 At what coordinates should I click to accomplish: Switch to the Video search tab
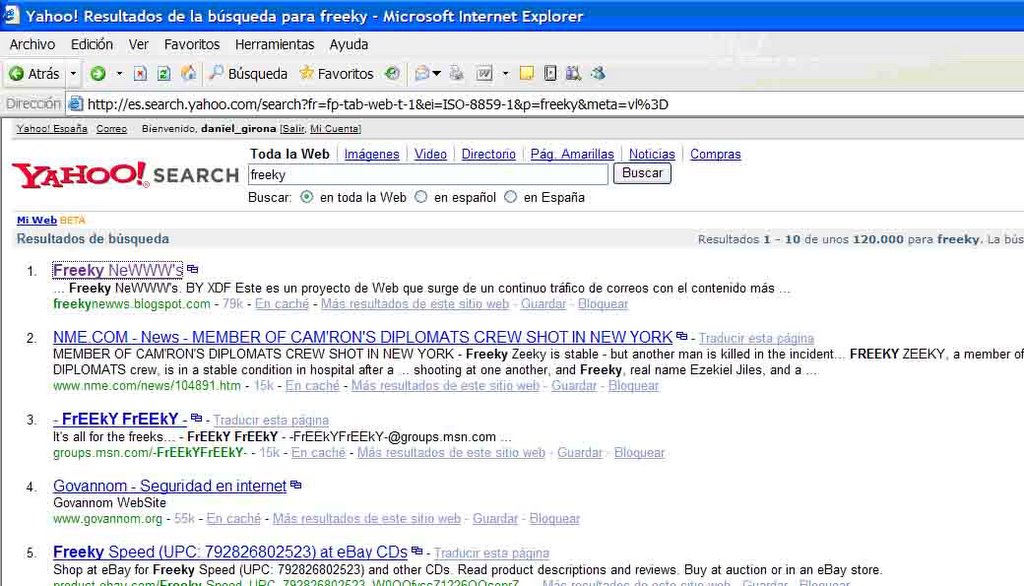430,154
